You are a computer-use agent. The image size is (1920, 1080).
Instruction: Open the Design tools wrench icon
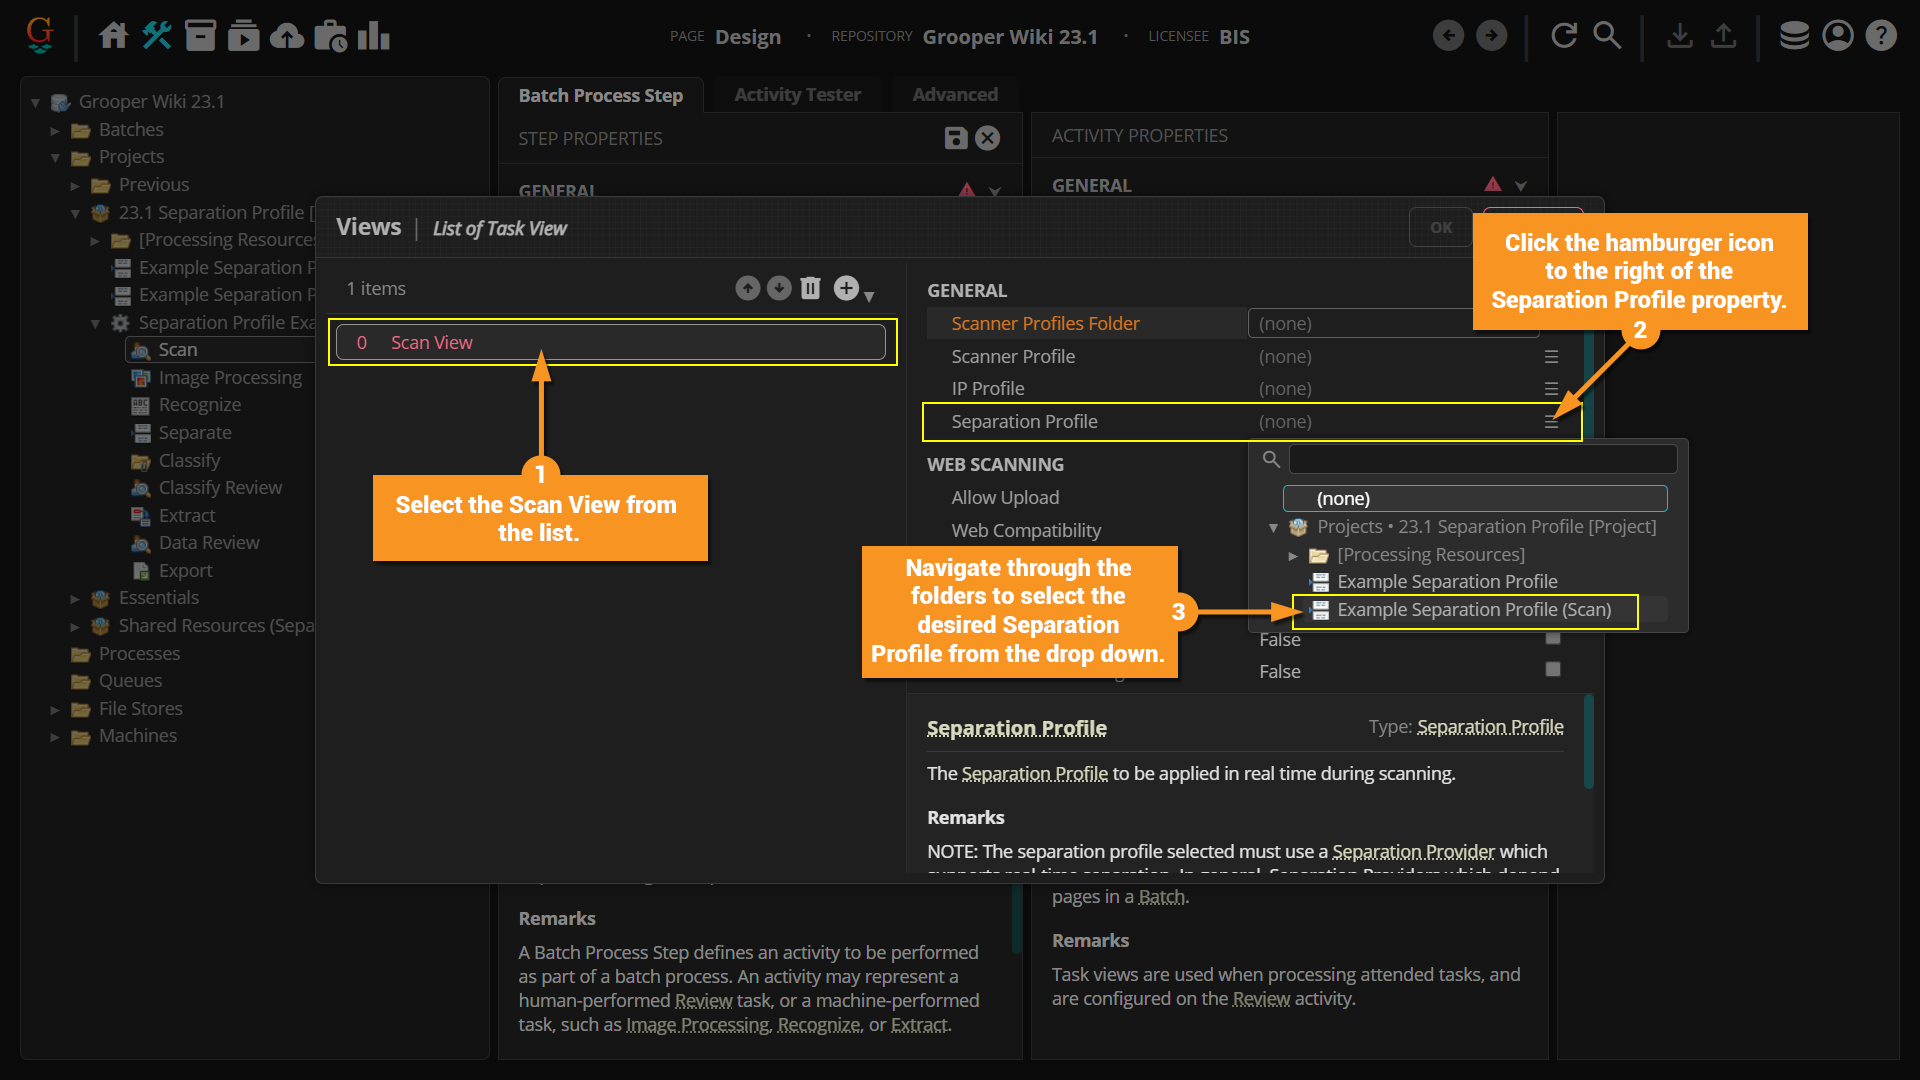tap(156, 36)
